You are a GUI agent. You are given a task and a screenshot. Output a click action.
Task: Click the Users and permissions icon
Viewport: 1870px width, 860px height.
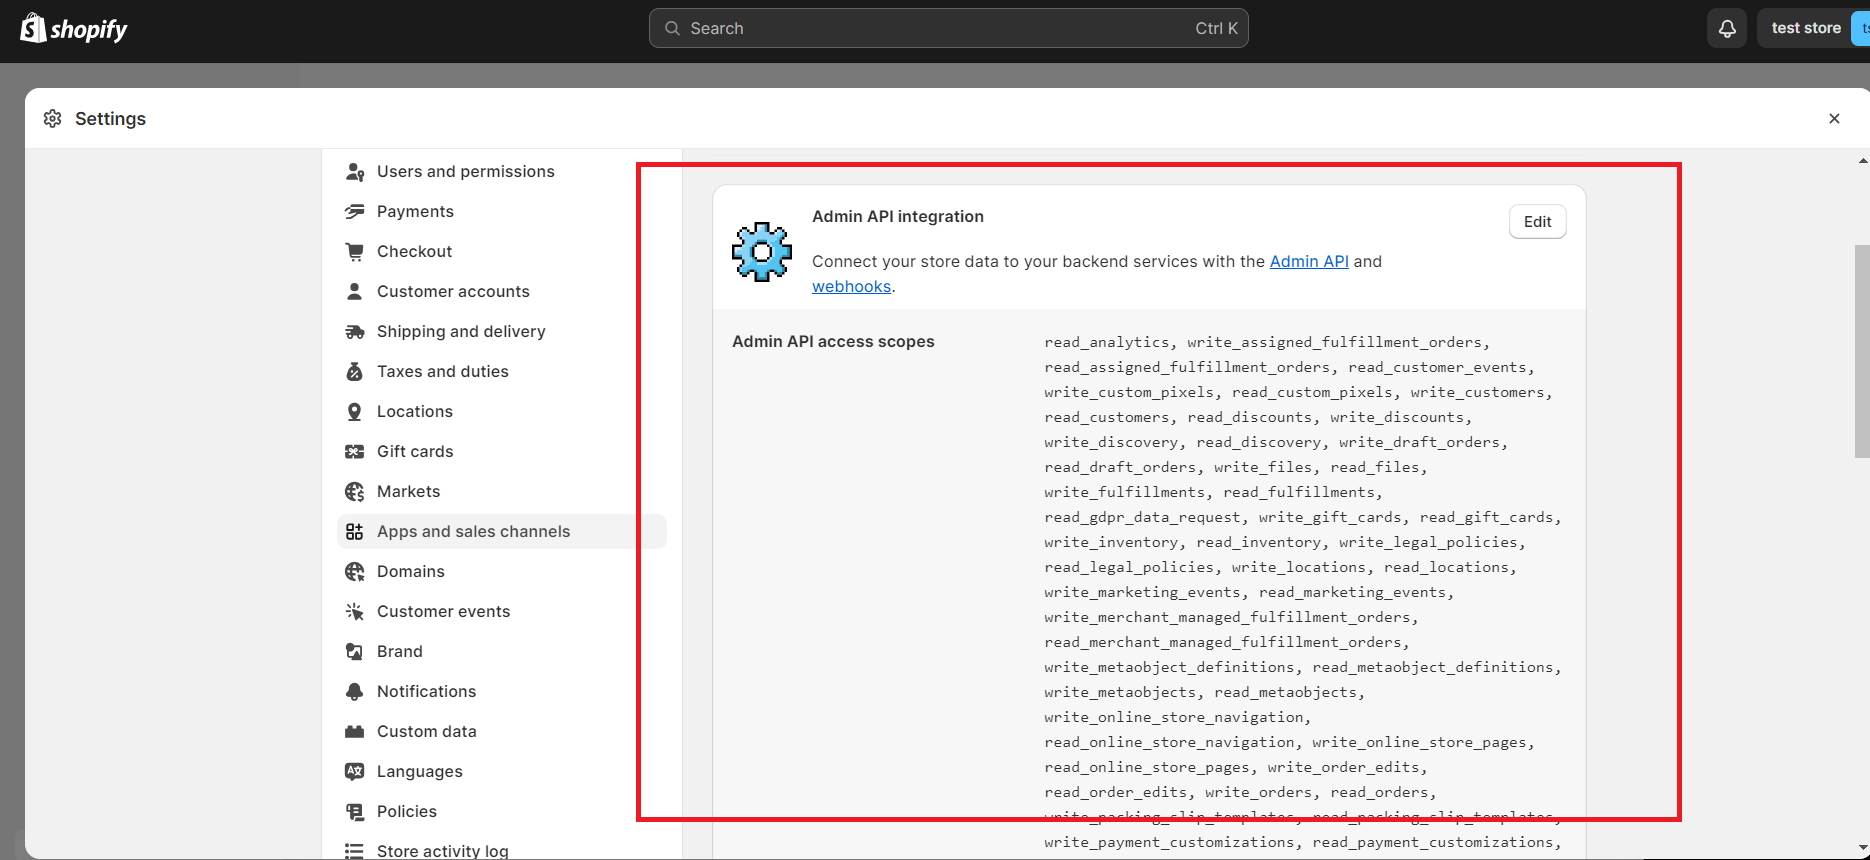point(354,172)
